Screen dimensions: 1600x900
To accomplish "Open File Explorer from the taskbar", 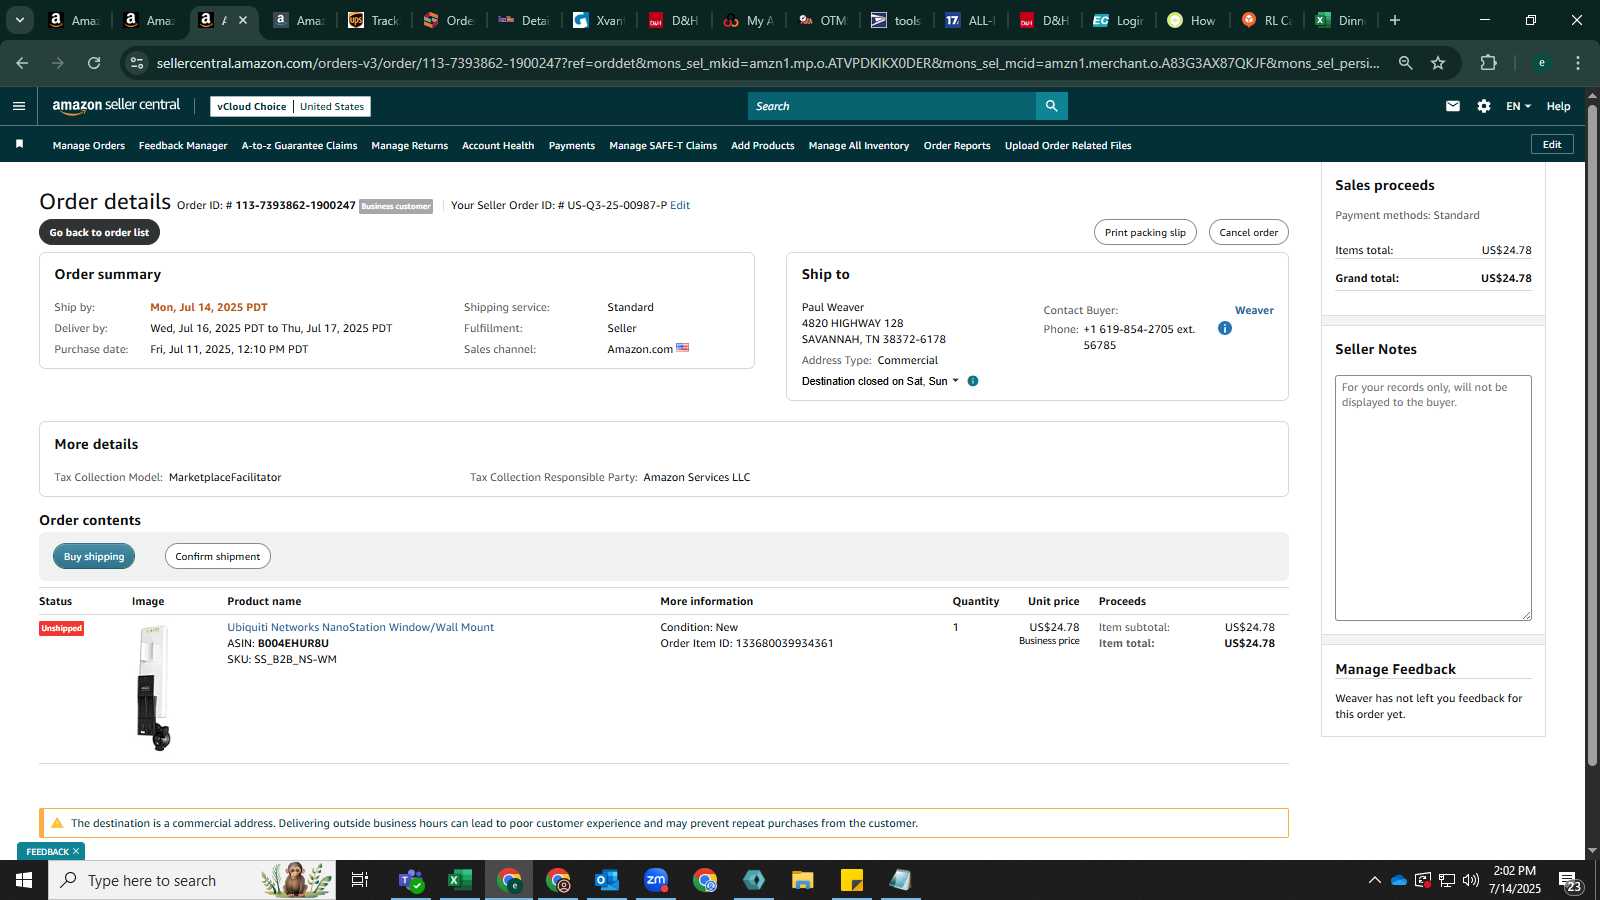I will (803, 880).
